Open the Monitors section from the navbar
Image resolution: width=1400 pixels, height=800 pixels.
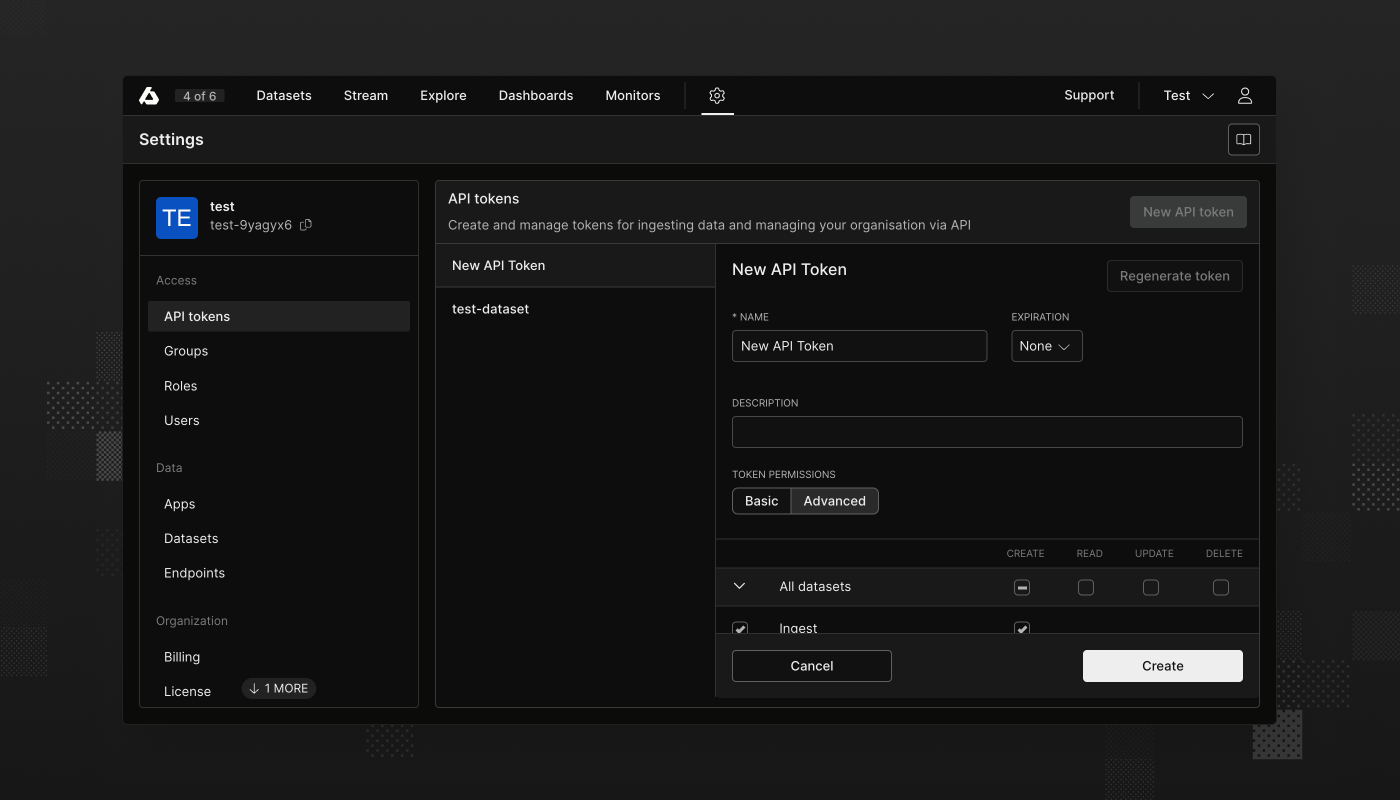[x=632, y=95]
